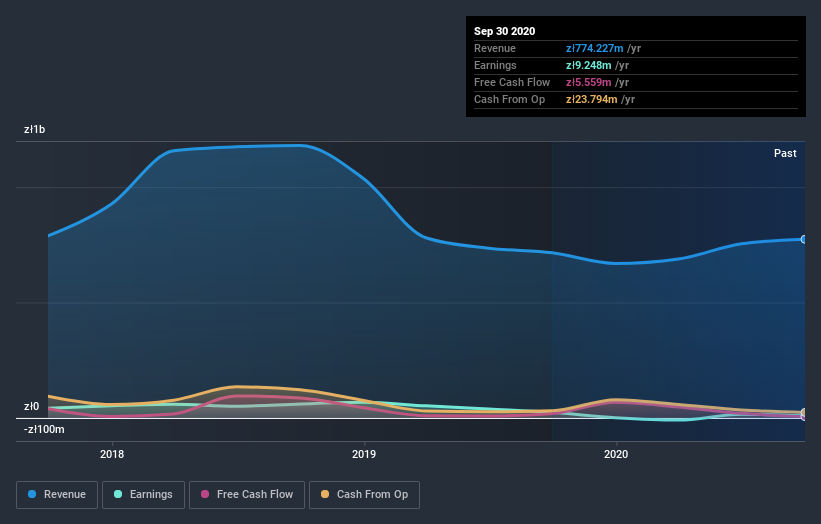
Task: Click the blue Revenue legend dot
Action: click(x=32, y=494)
